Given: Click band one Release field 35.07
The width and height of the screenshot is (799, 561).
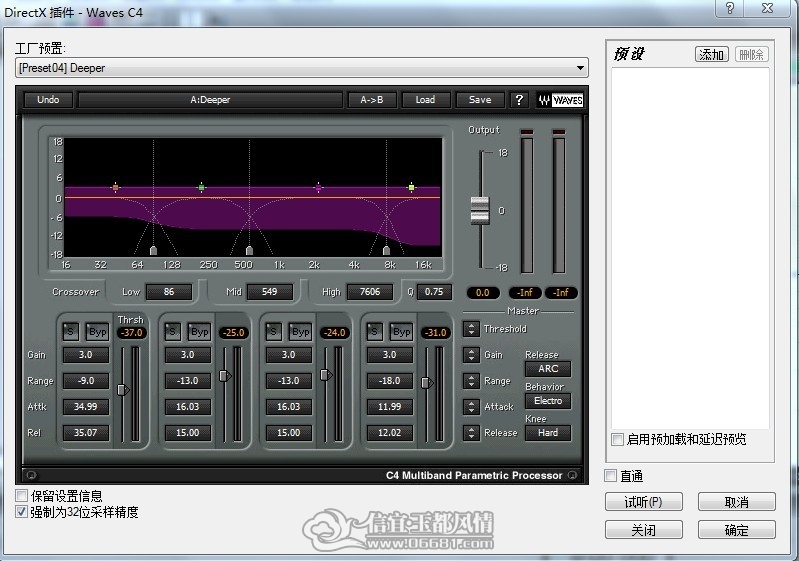Looking at the screenshot, I should [86, 433].
